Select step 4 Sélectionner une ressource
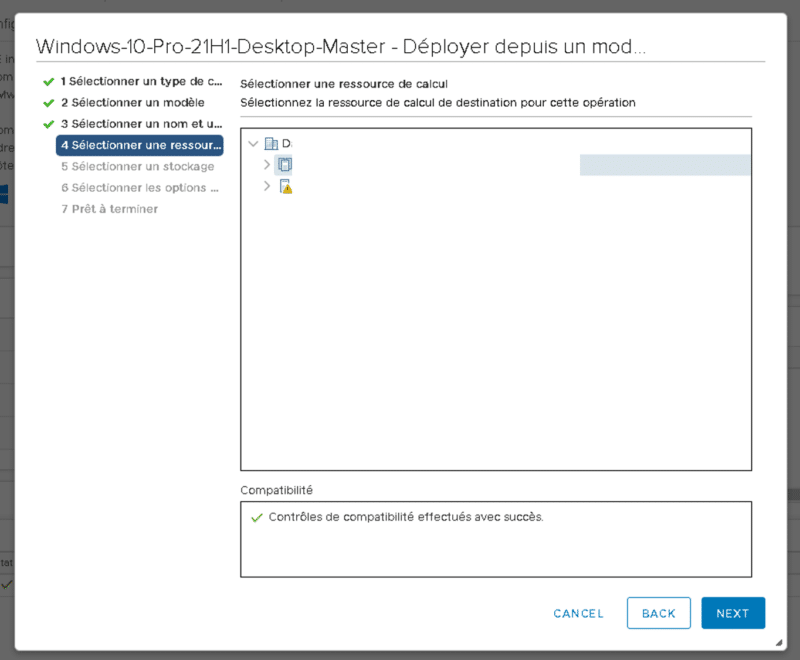The width and height of the screenshot is (800, 660). (140, 146)
